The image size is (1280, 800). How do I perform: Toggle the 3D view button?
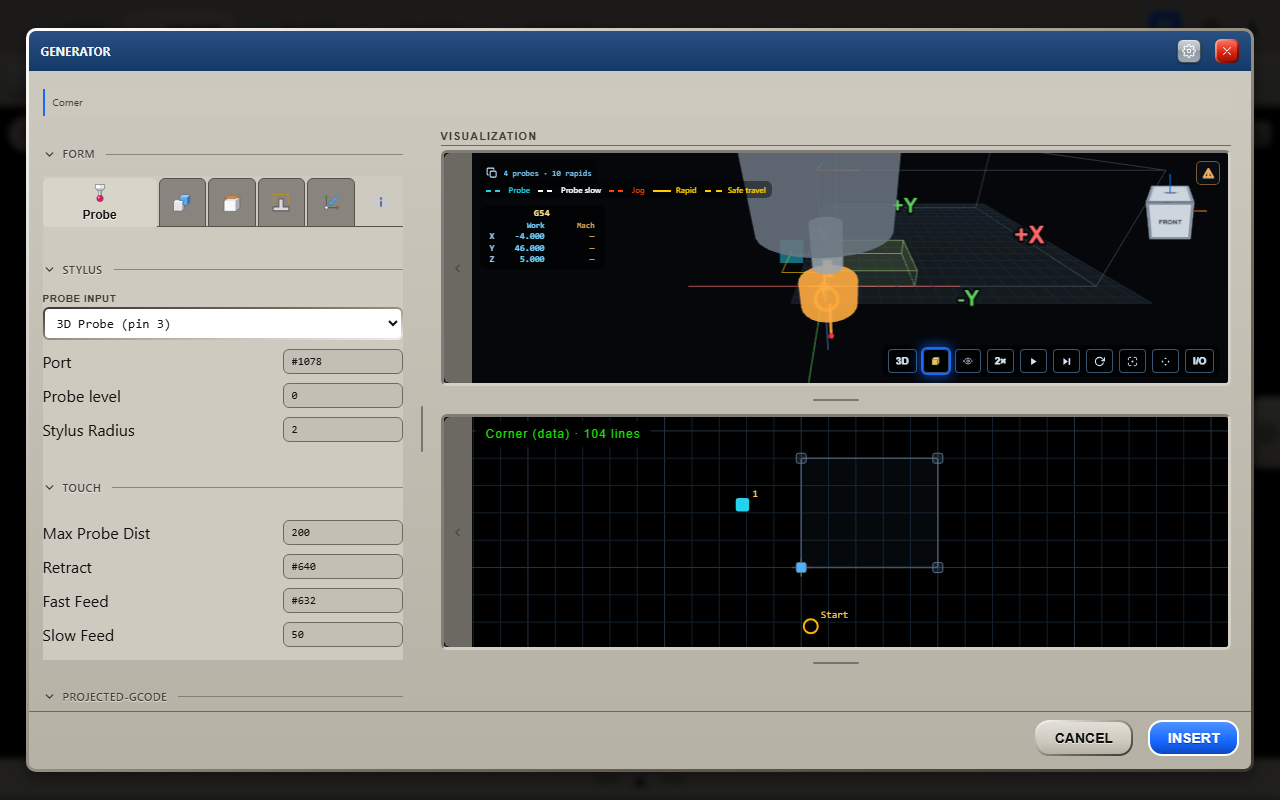click(902, 361)
